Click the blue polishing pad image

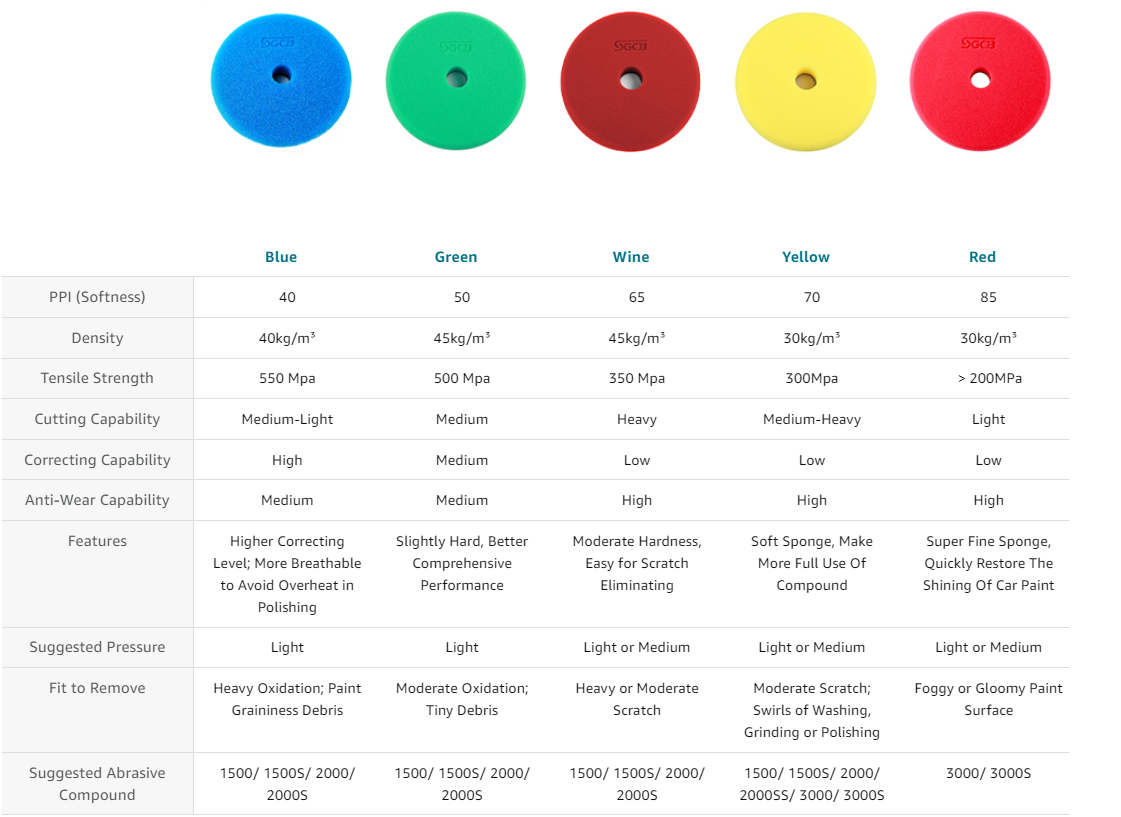(x=281, y=80)
